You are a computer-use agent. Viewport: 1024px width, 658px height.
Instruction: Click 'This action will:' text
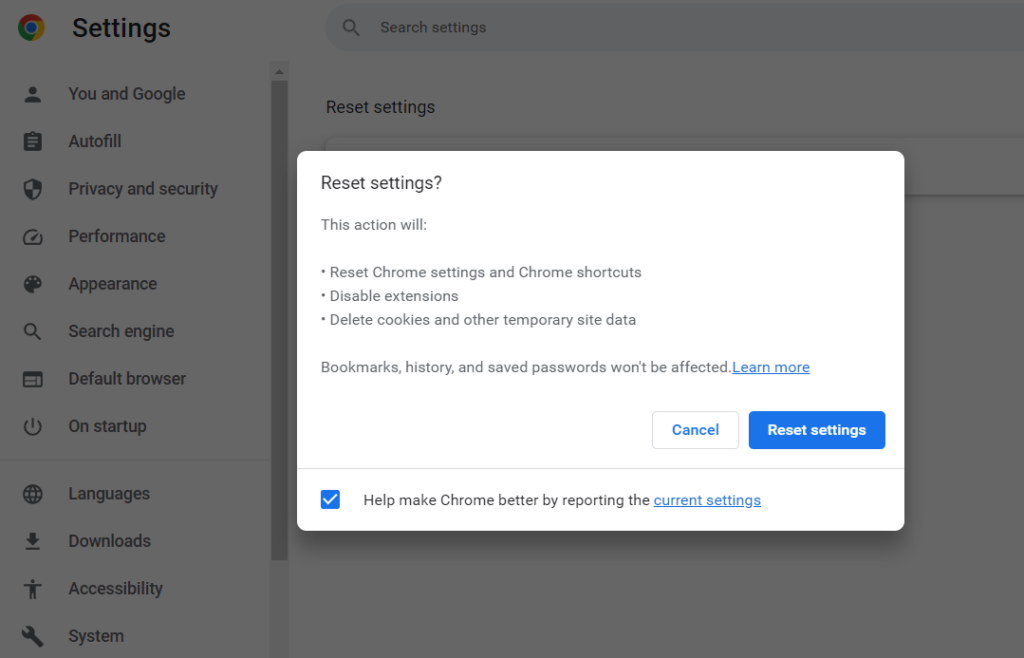[374, 225]
